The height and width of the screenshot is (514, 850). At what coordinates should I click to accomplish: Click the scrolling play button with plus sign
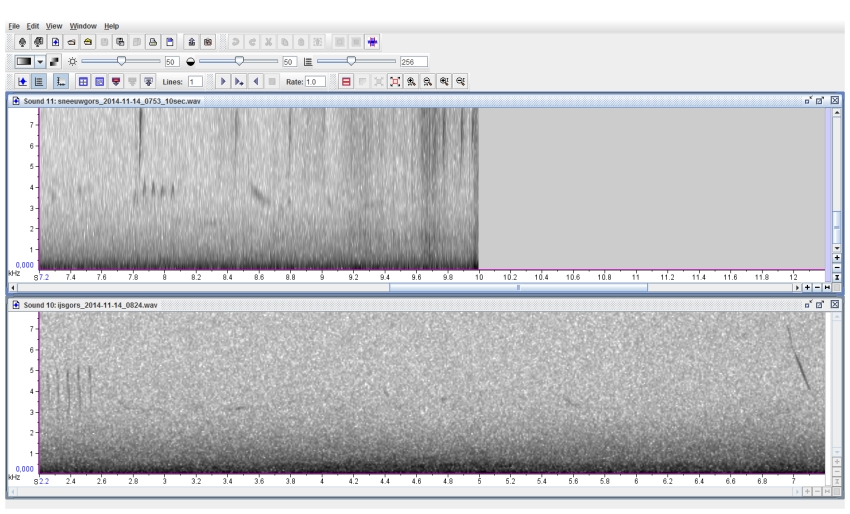click(x=239, y=80)
